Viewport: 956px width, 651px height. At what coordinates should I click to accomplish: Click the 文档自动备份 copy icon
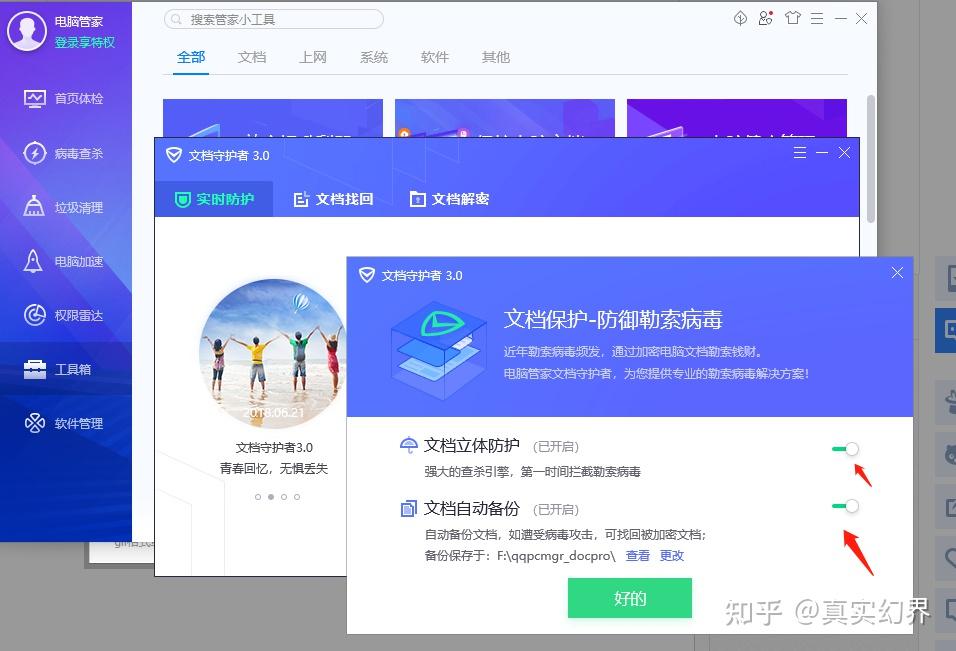tap(408, 508)
